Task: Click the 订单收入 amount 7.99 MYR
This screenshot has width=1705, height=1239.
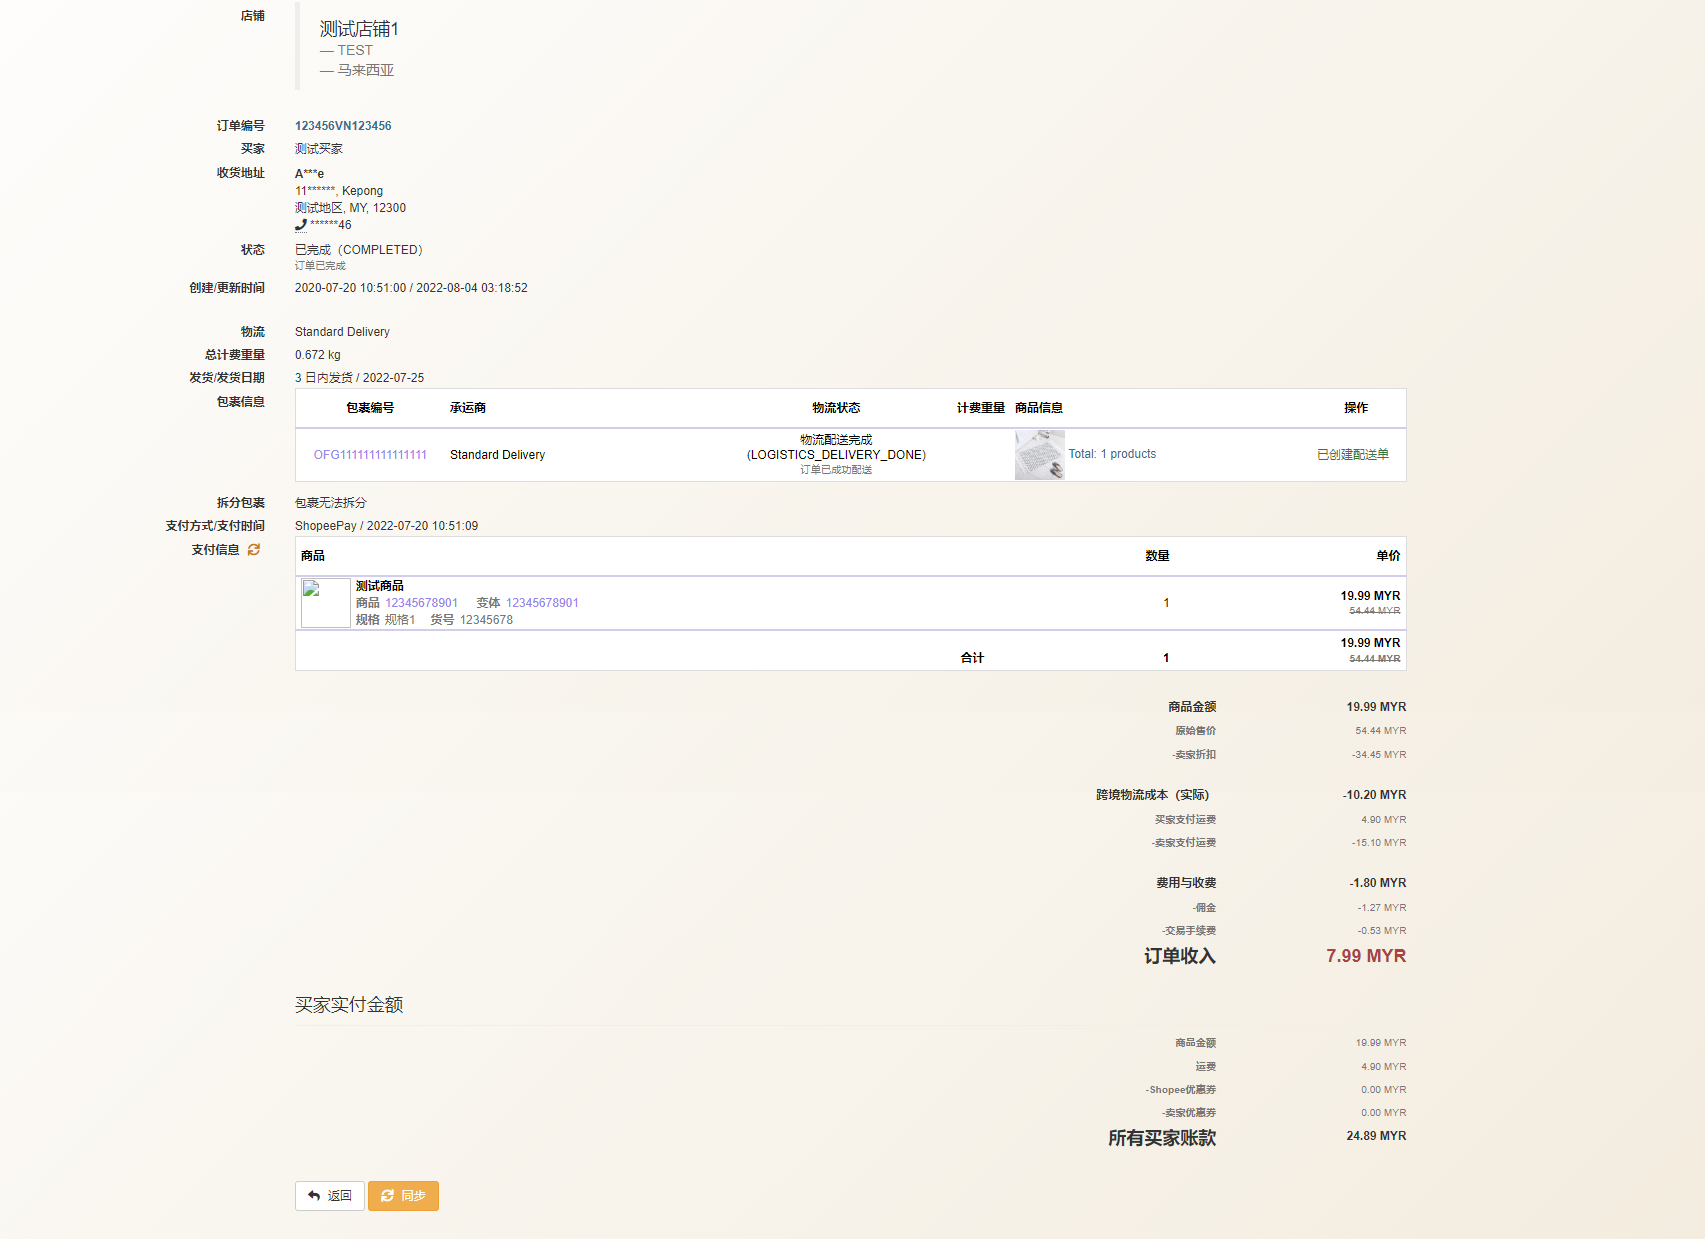Action: [x=1365, y=956]
